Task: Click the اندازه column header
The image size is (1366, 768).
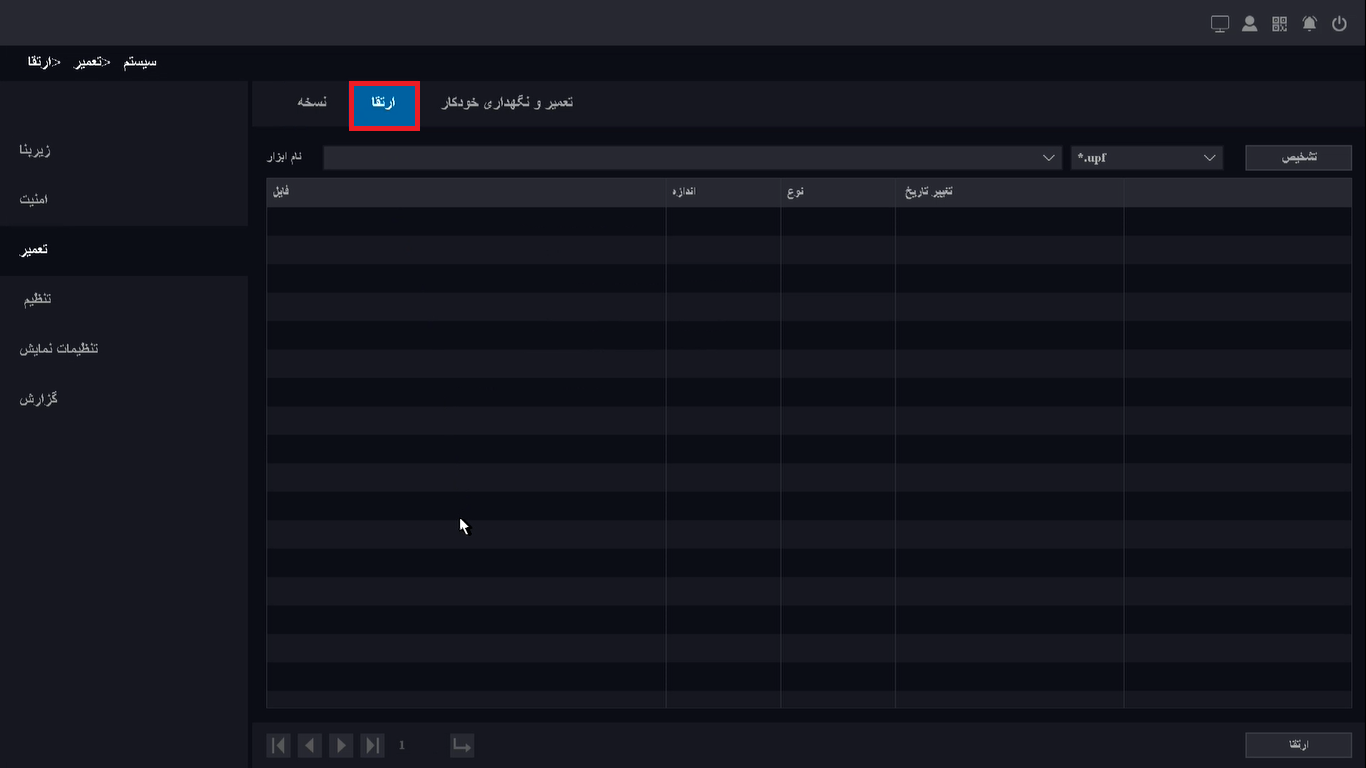Action: tap(723, 192)
